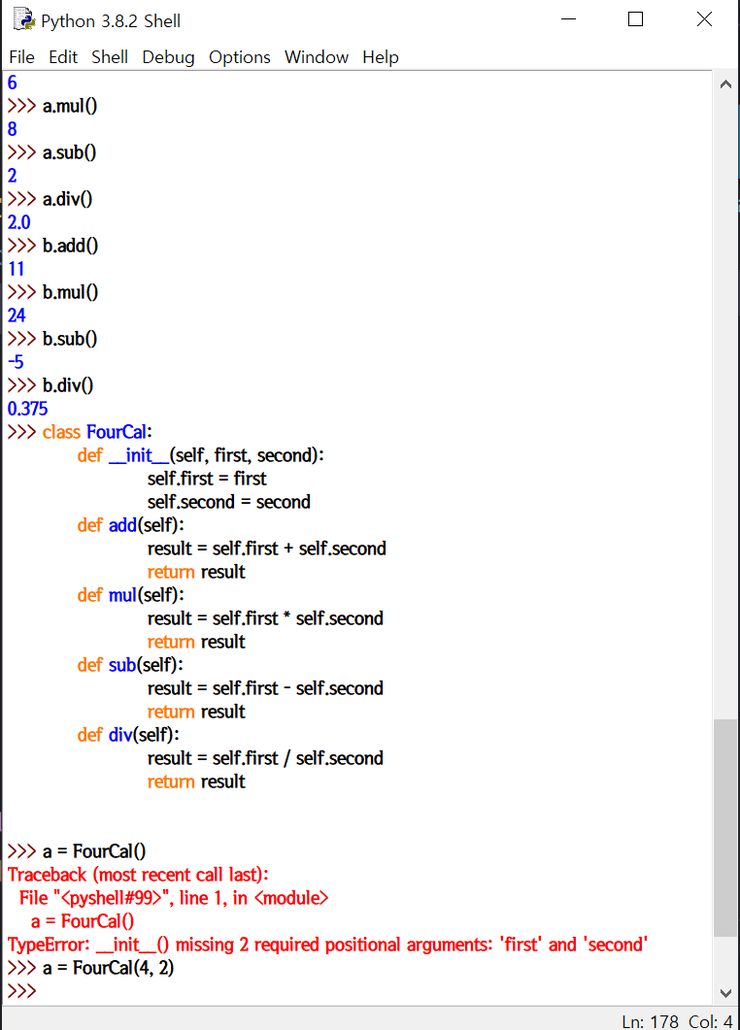Click the 'def div(self):' line

[128, 735]
